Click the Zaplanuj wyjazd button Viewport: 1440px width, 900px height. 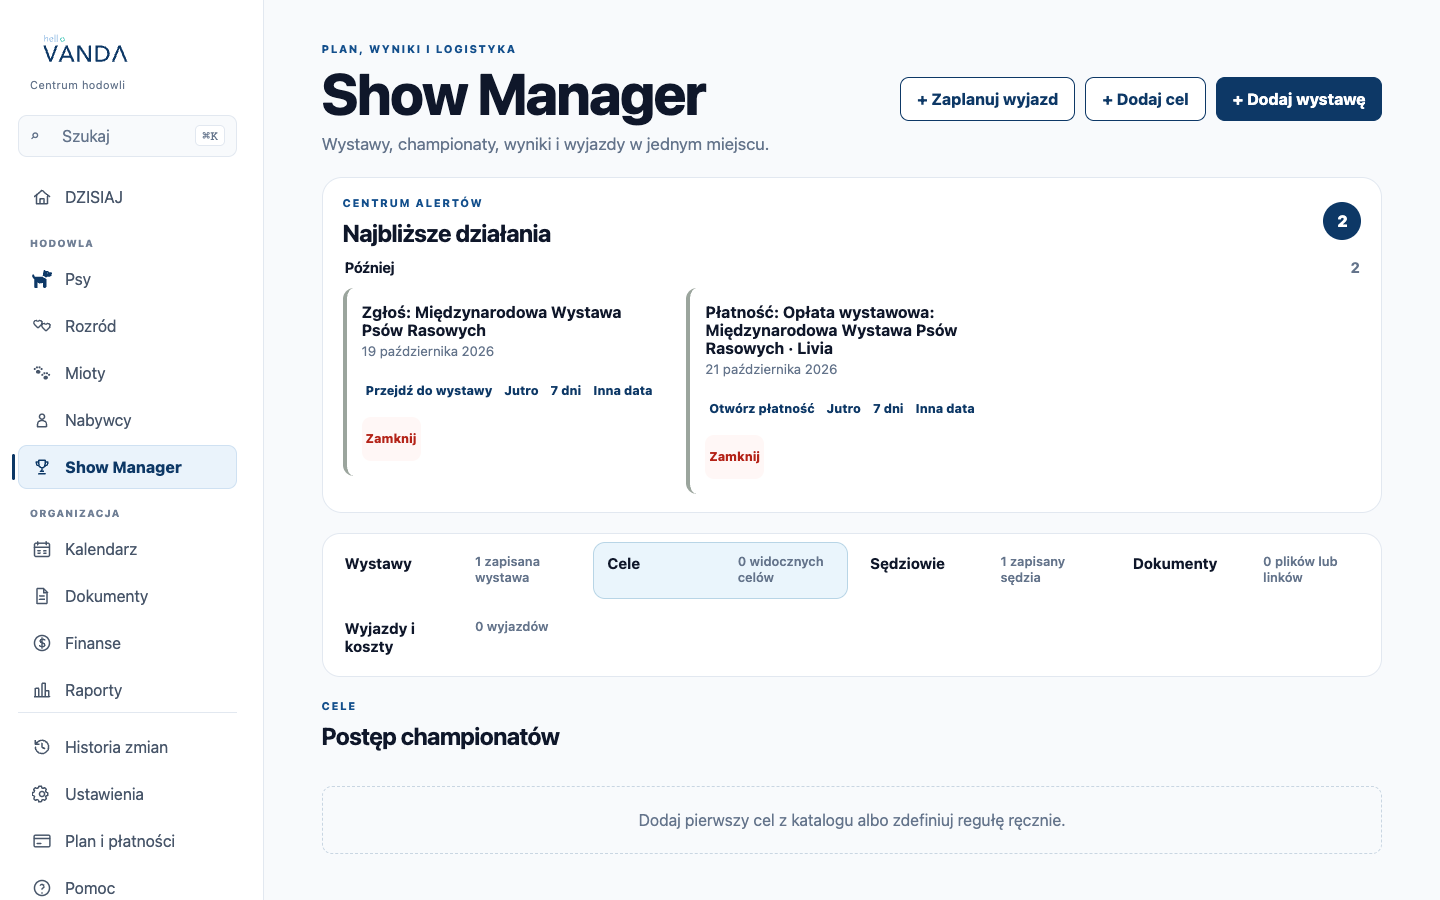point(987,99)
